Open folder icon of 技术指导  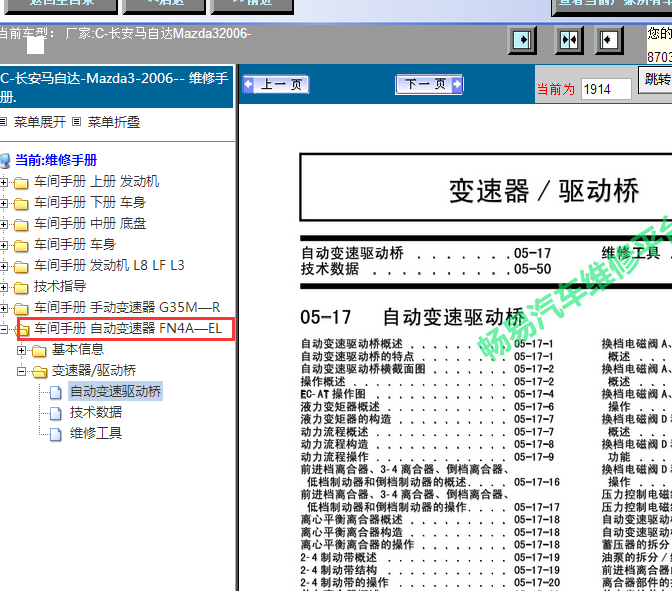(x=21, y=288)
